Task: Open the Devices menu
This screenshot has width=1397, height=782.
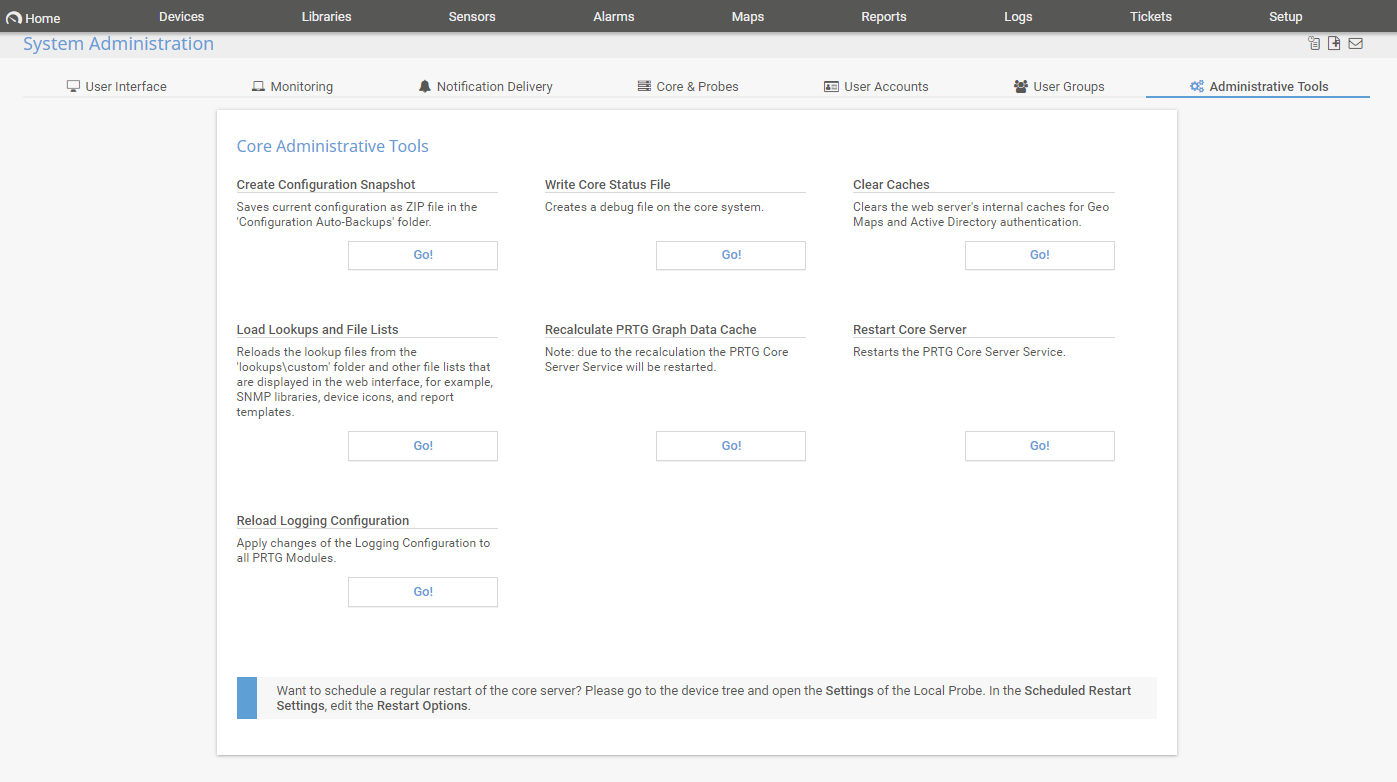Action: coord(181,16)
